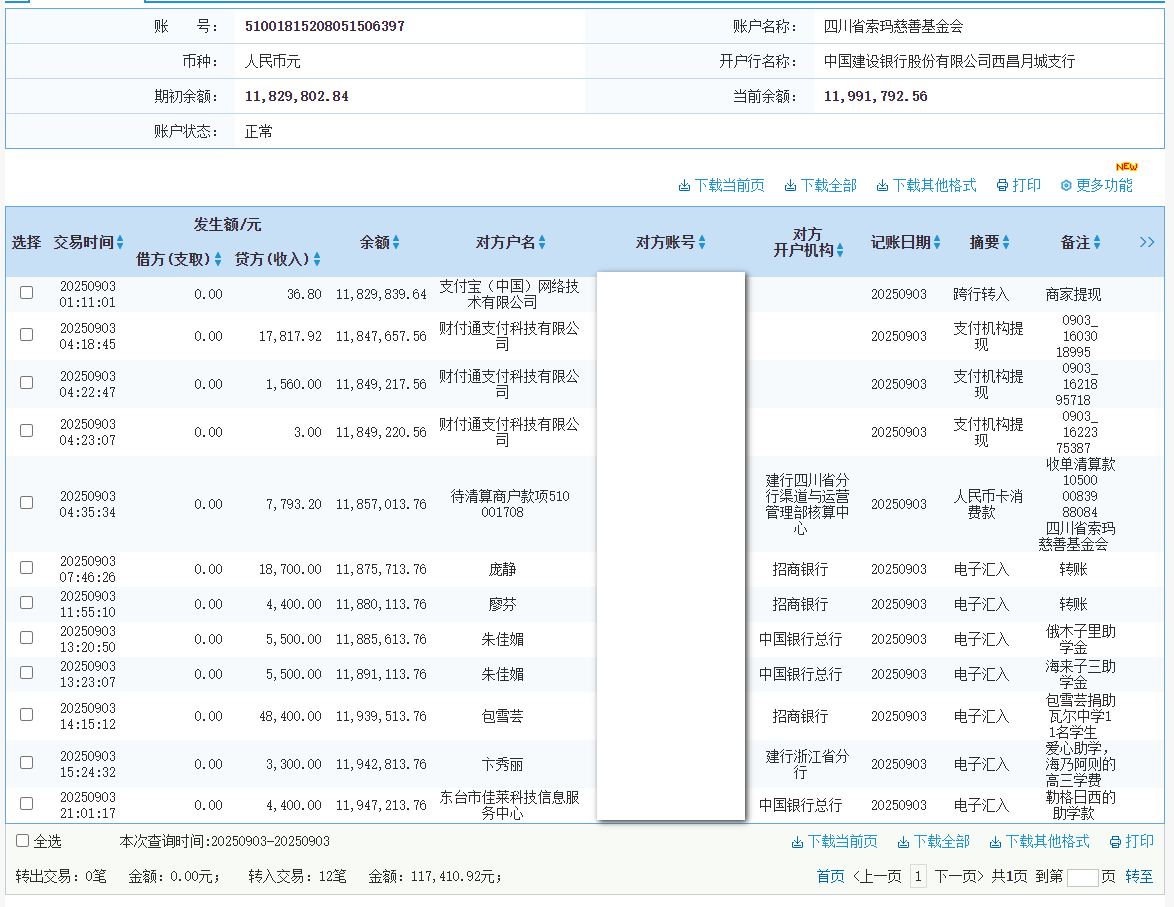
Task: Click the top download all icon
Action: click(x=791, y=186)
